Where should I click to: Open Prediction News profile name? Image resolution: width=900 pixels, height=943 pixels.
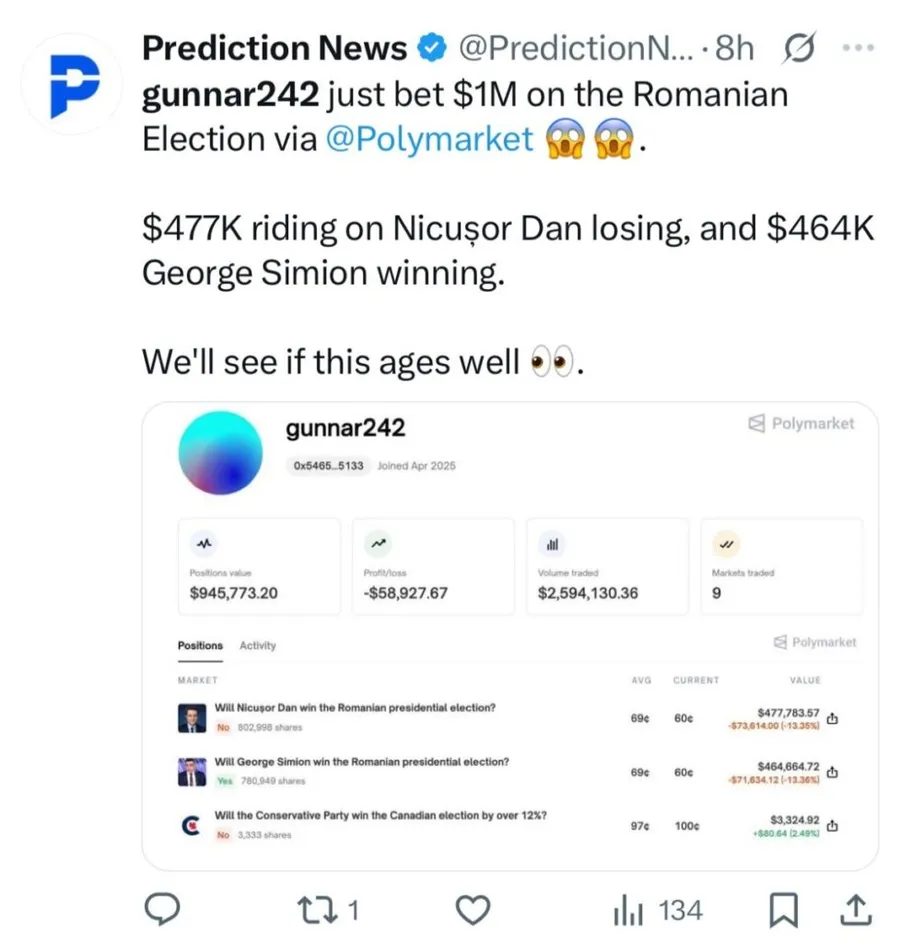coord(274,48)
